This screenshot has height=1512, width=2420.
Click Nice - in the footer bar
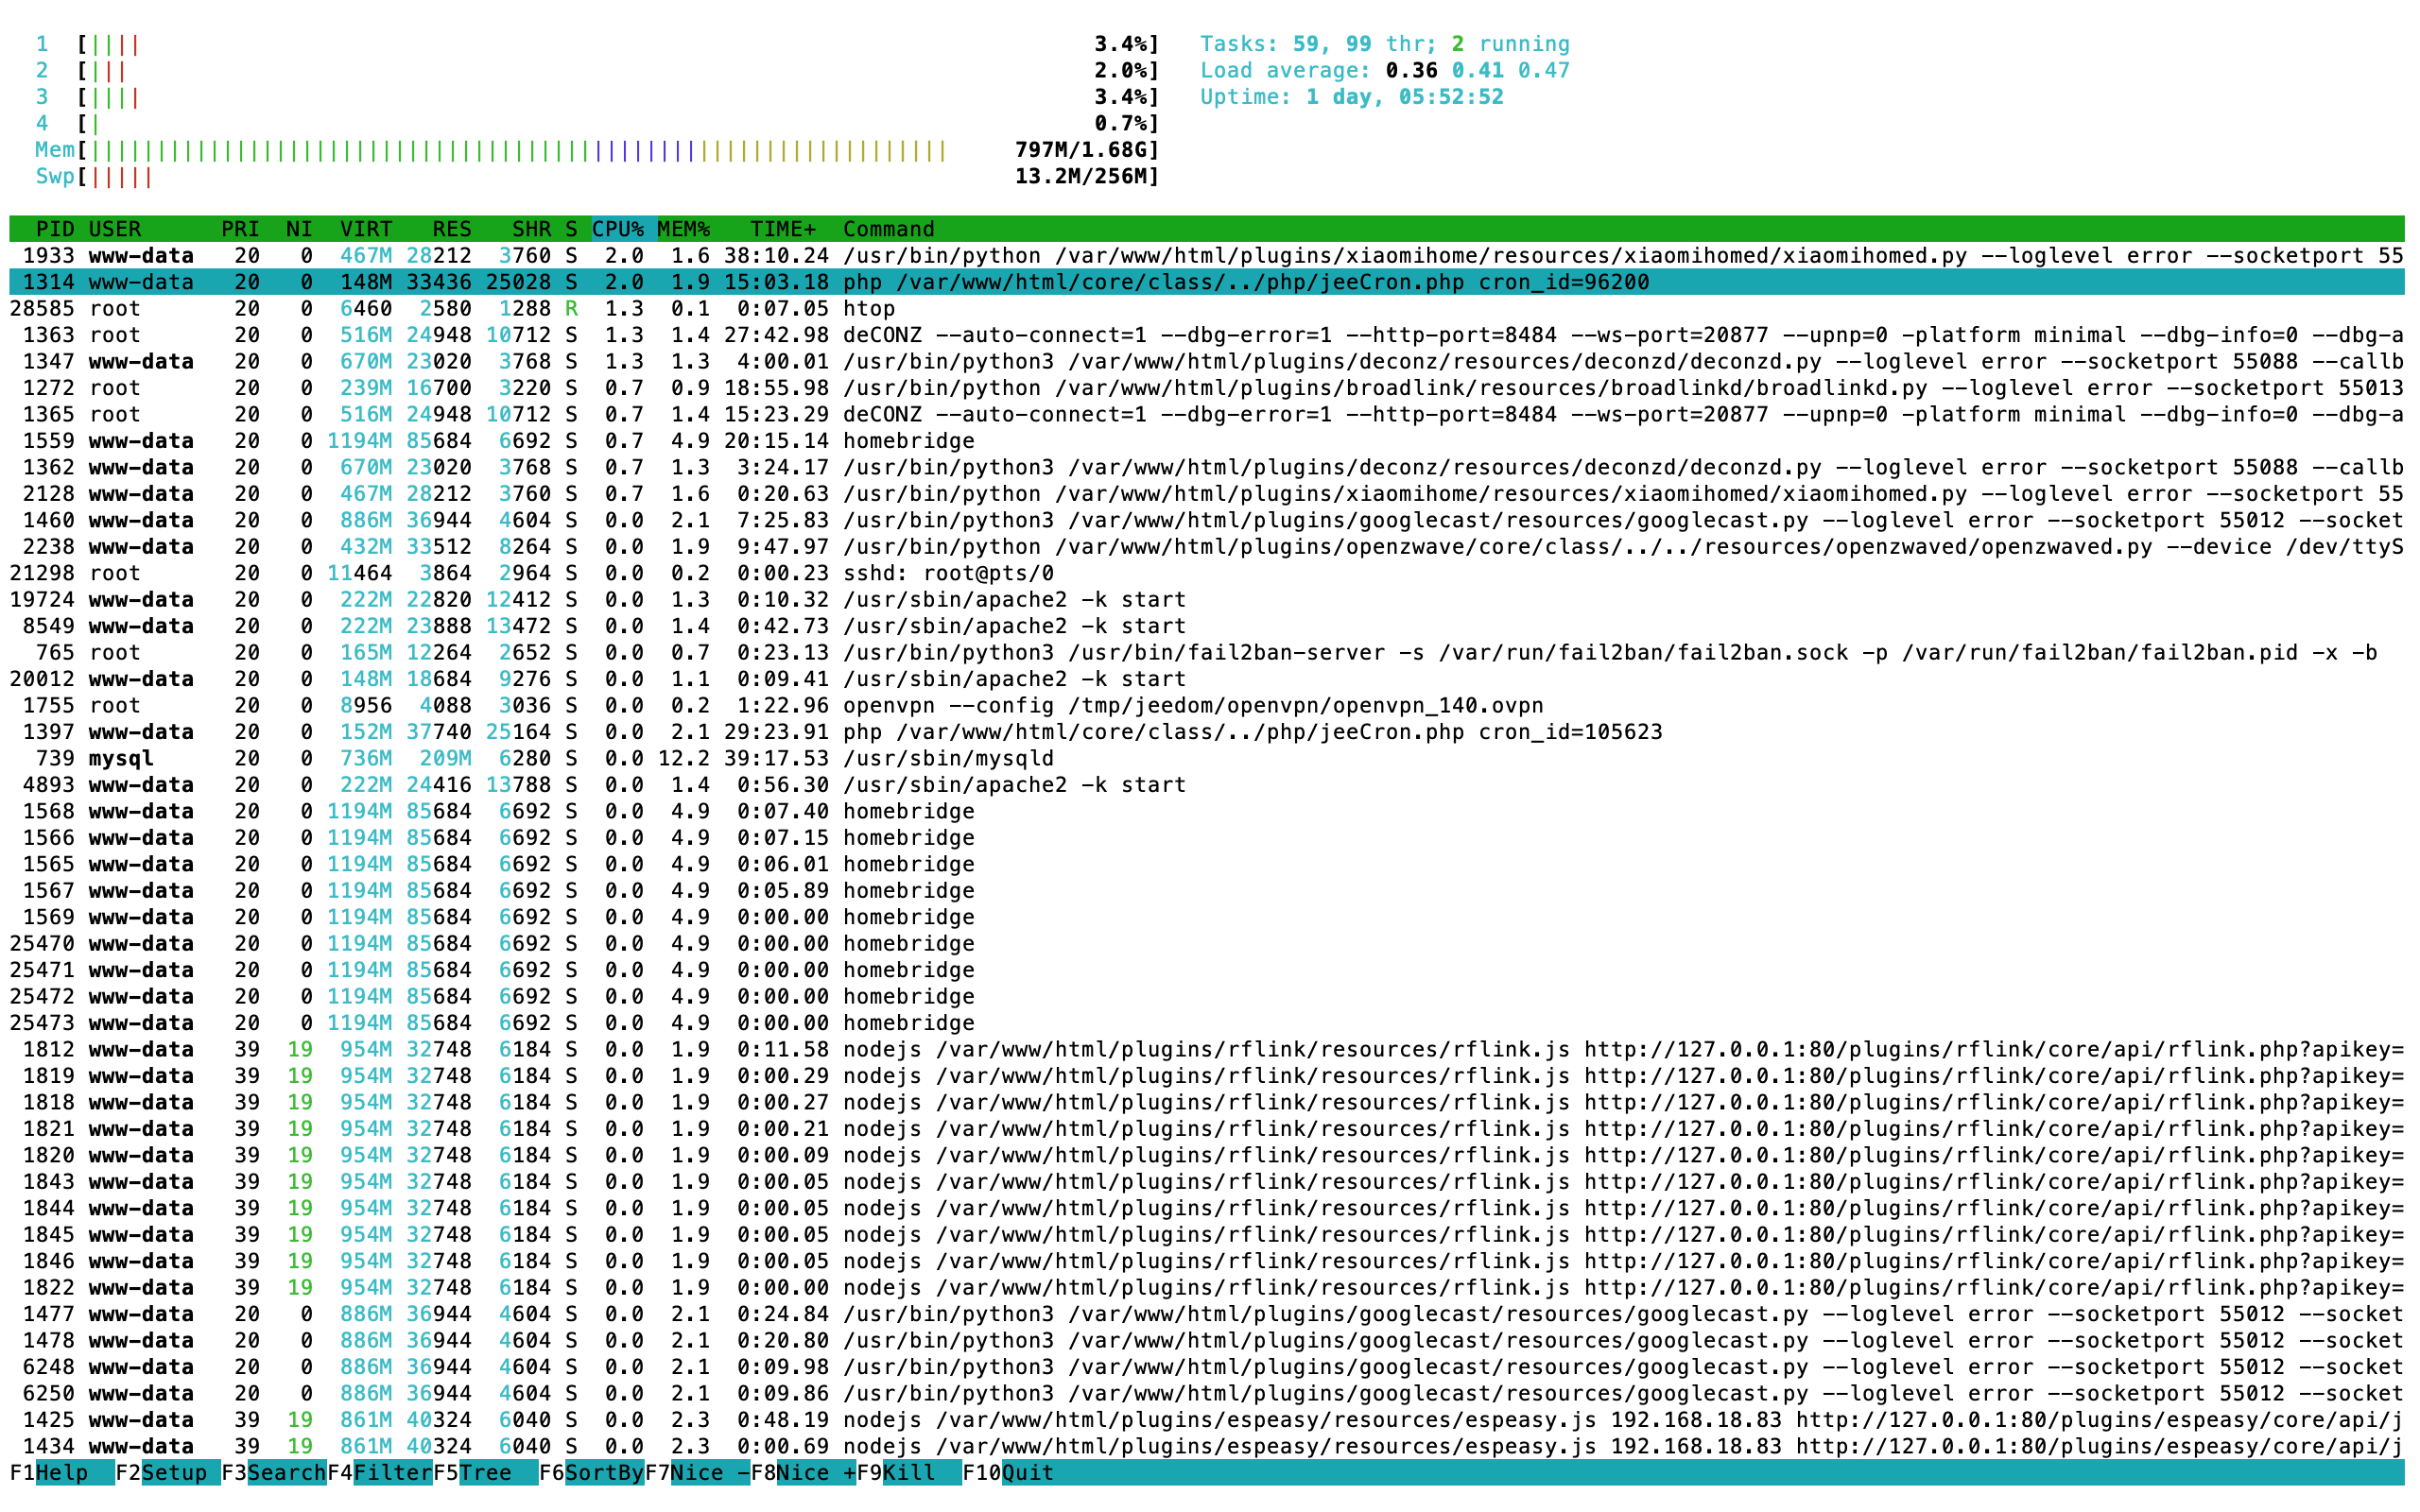pyautogui.click(x=698, y=1472)
